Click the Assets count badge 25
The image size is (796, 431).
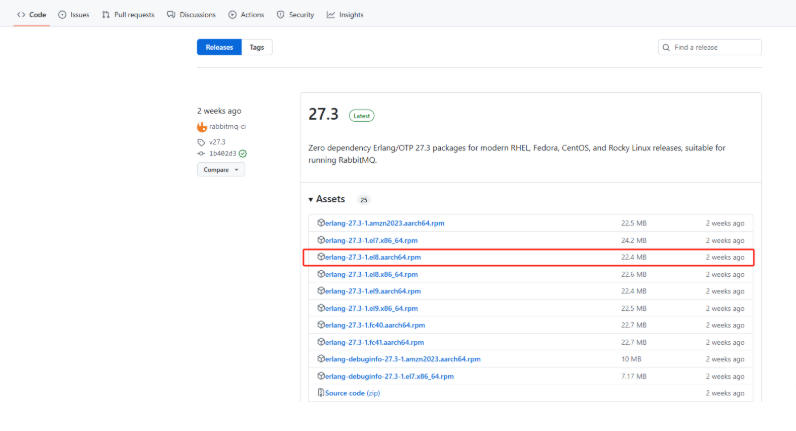point(363,200)
